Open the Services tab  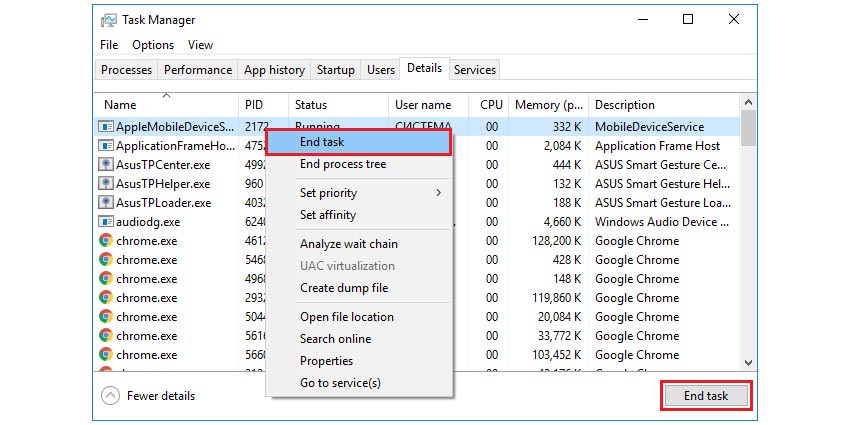475,70
